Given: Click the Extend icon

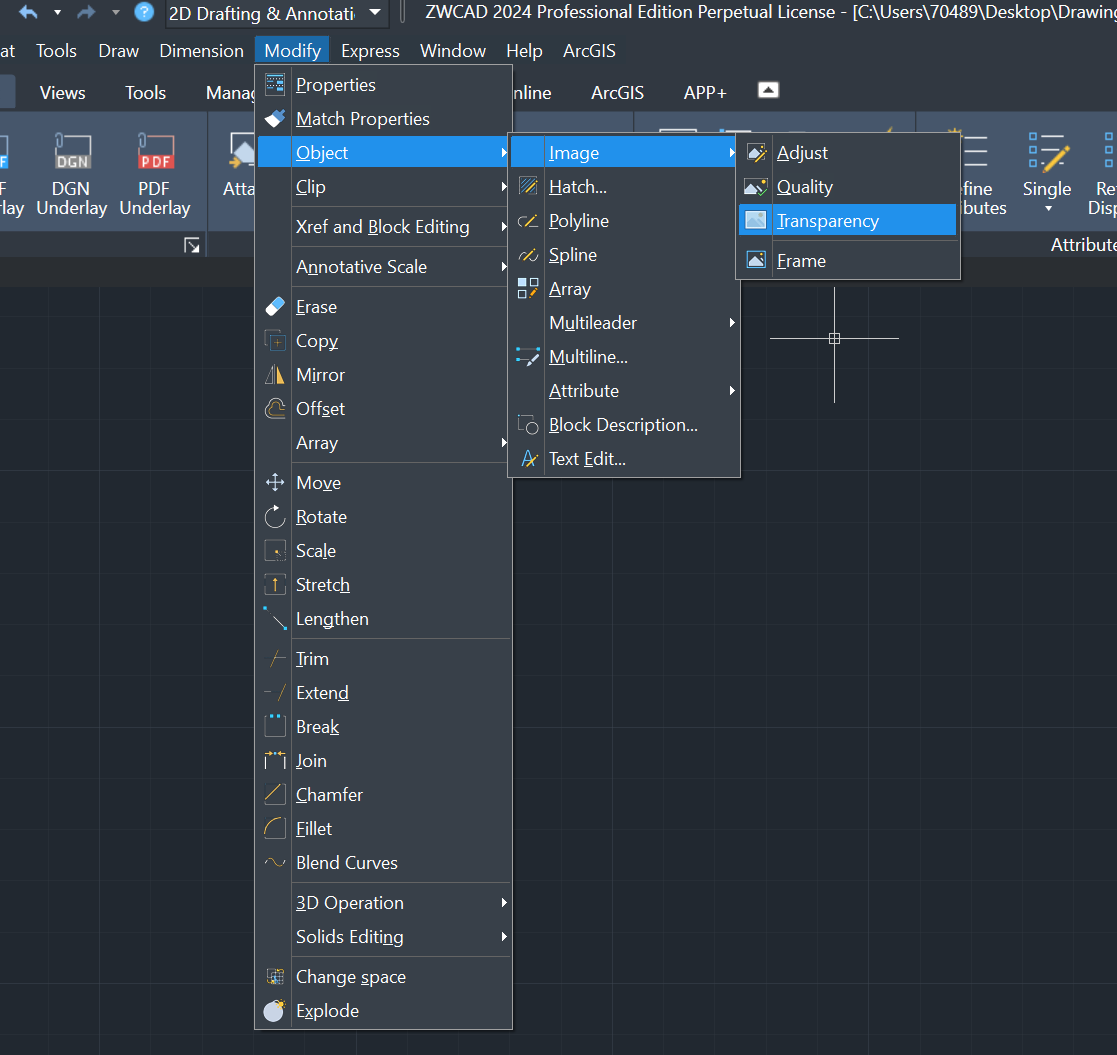Looking at the screenshot, I should click(275, 692).
